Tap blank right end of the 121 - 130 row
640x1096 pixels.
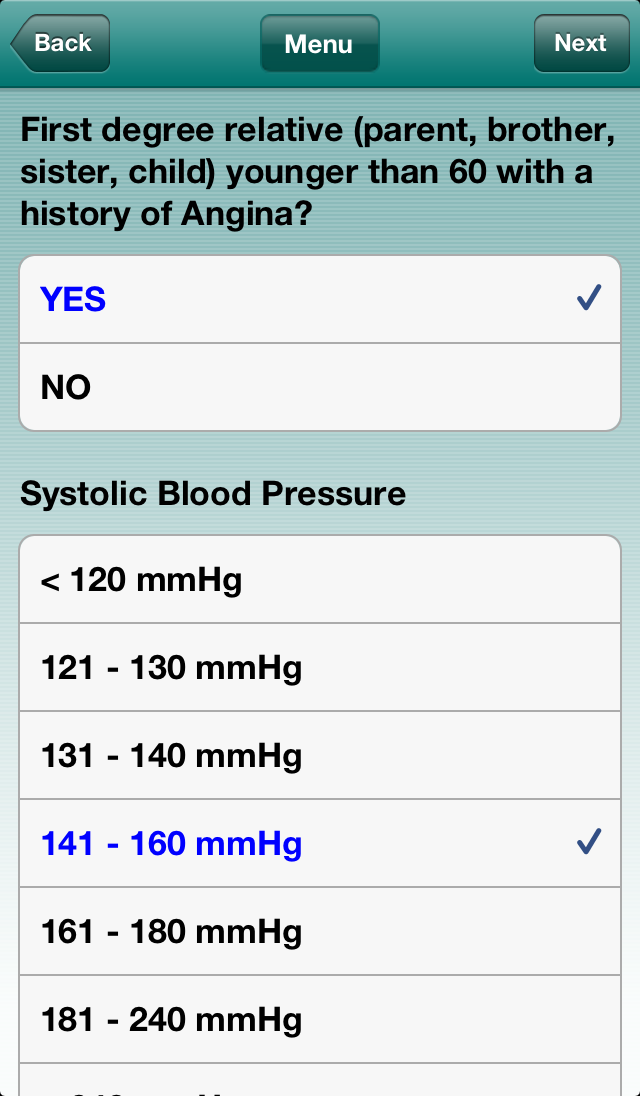(560, 668)
